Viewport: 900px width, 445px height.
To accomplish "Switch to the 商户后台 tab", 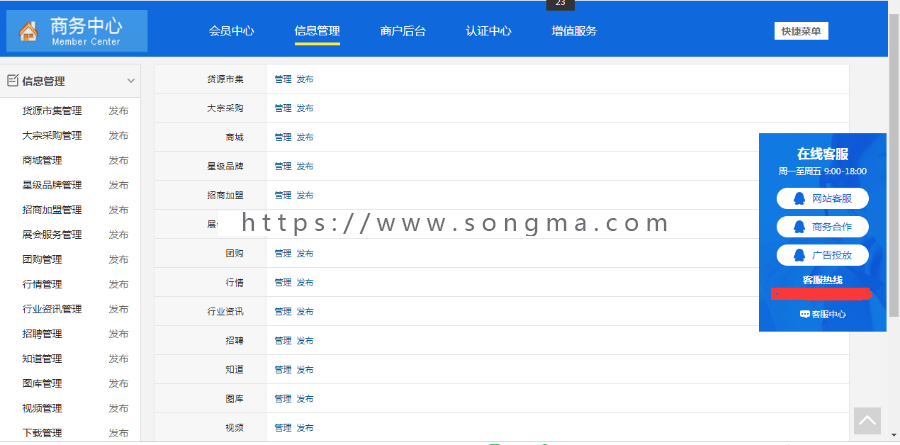I will click(403, 31).
